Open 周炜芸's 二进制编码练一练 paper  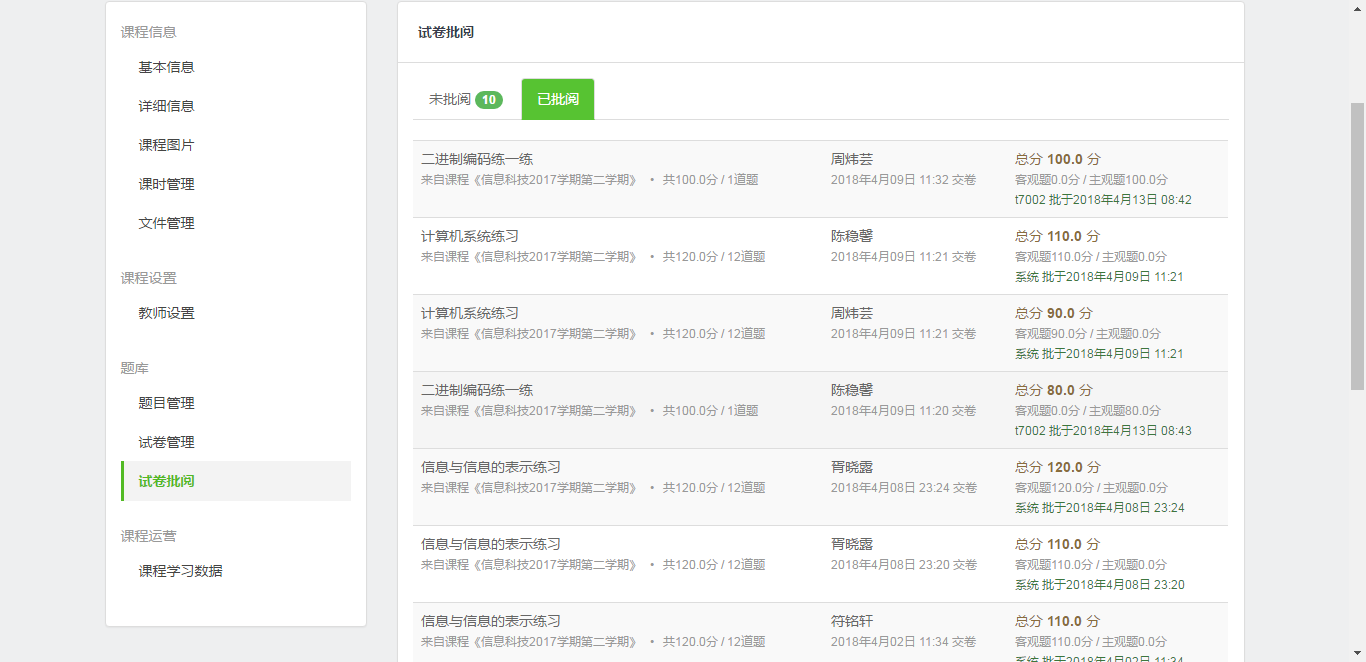(x=477, y=159)
